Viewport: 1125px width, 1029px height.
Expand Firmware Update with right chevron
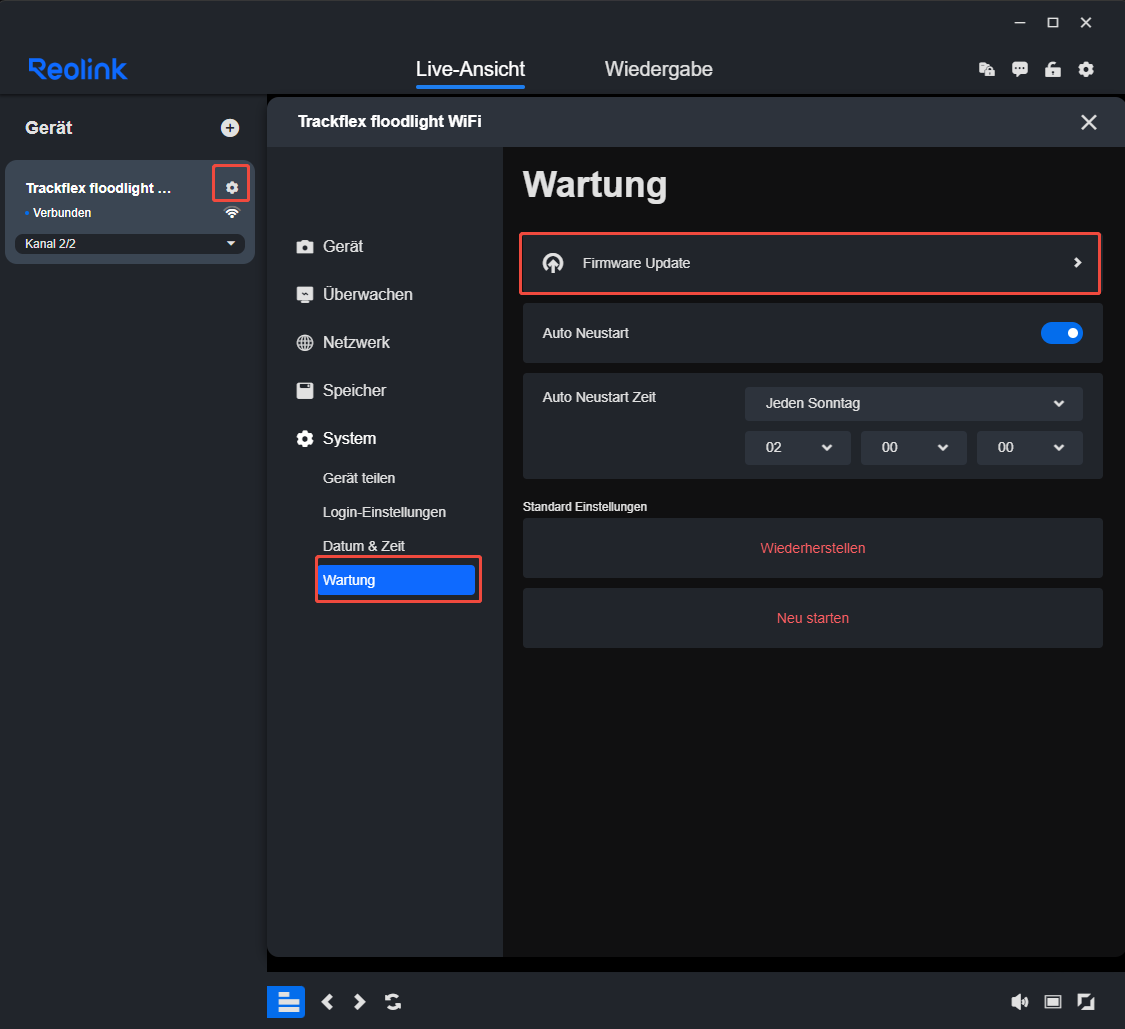pos(1077,263)
